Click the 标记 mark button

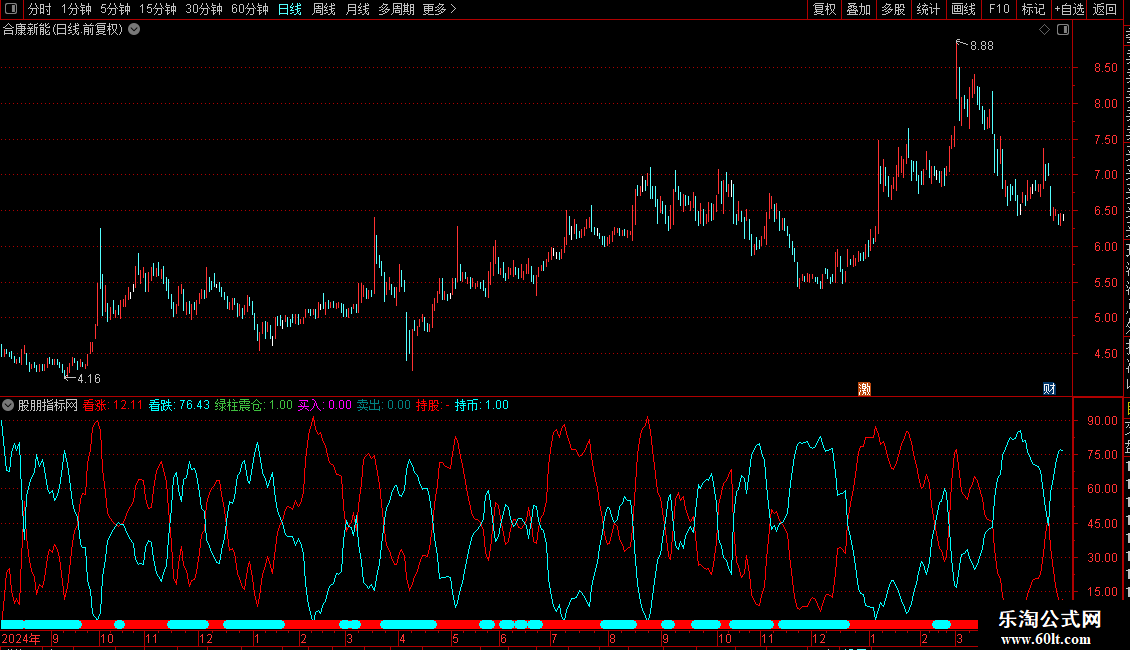coord(1033,9)
